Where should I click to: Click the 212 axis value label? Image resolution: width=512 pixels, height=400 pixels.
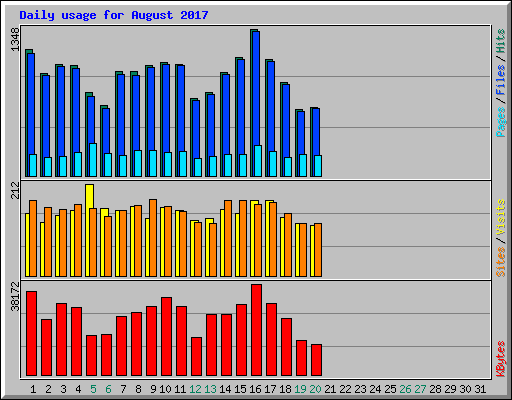point(15,190)
